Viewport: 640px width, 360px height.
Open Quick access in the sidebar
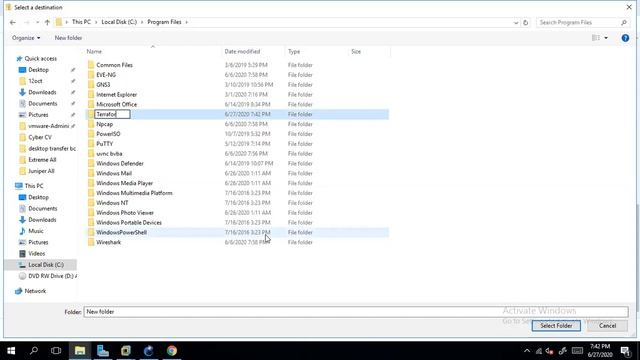(x=40, y=59)
